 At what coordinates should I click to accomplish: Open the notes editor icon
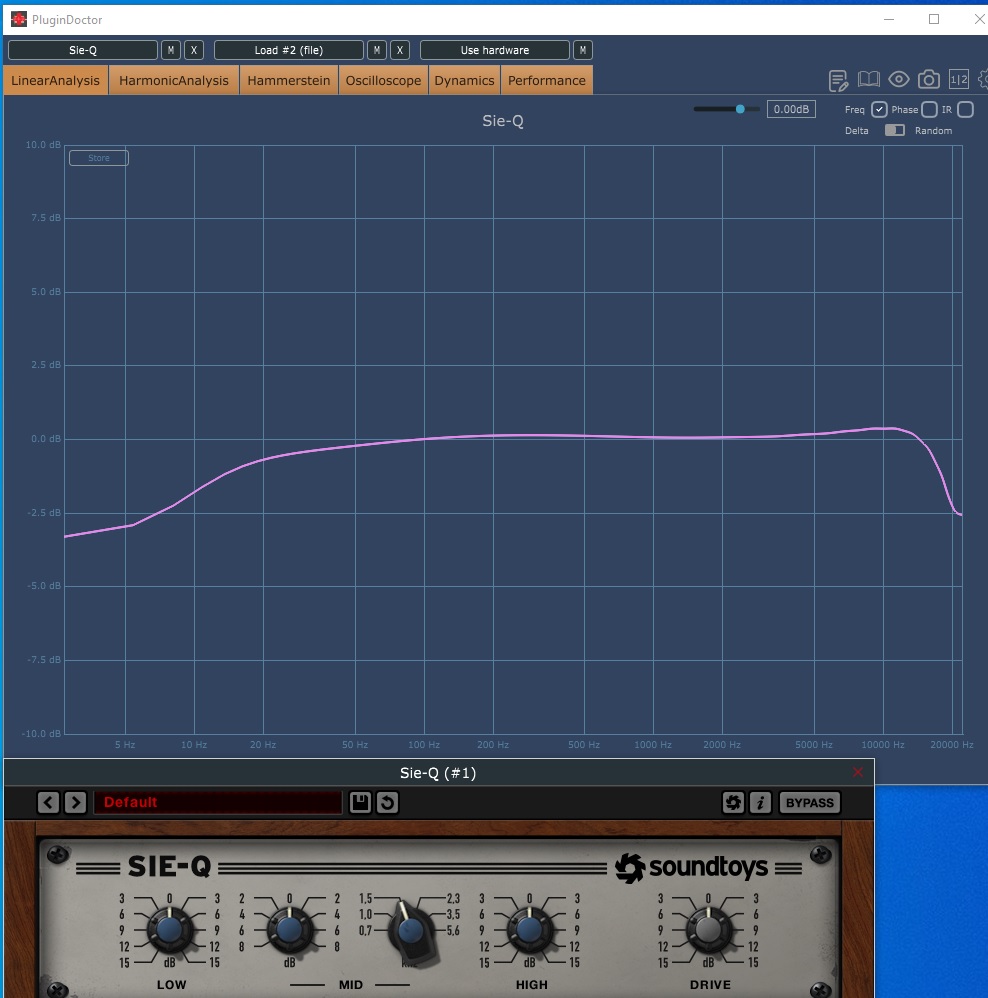pos(838,80)
